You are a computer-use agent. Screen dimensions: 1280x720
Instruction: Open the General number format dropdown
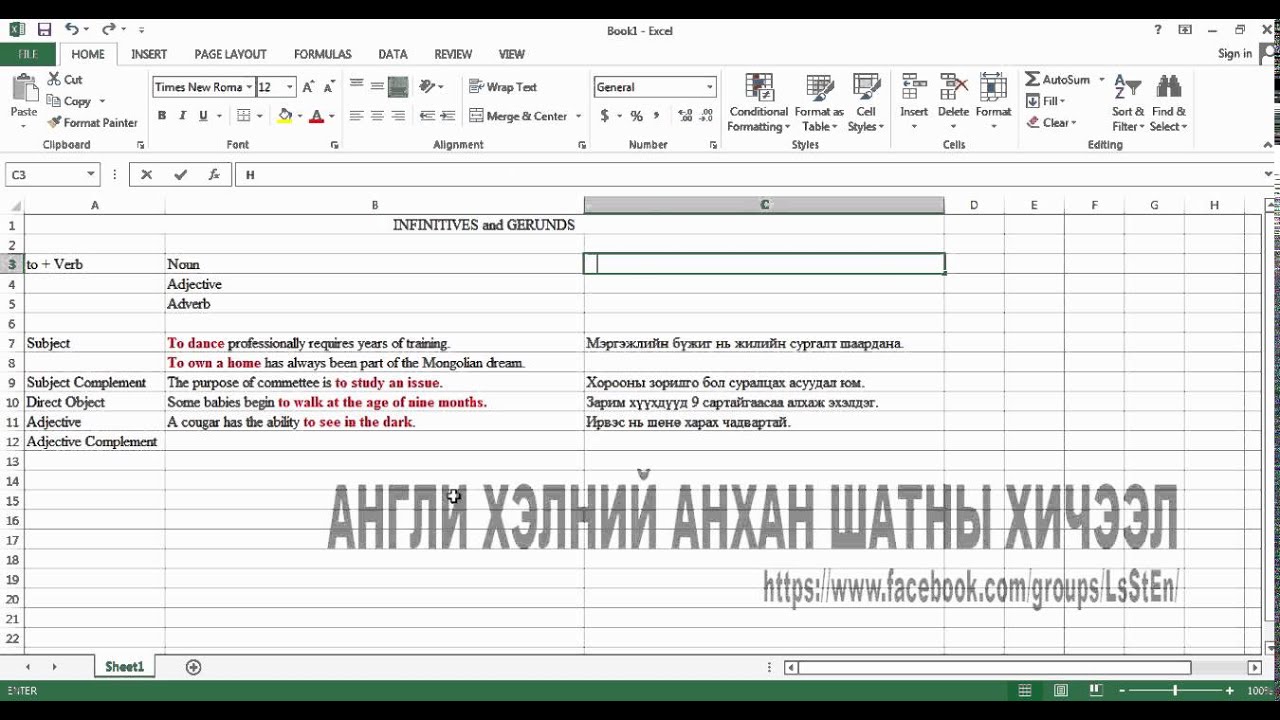(710, 87)
